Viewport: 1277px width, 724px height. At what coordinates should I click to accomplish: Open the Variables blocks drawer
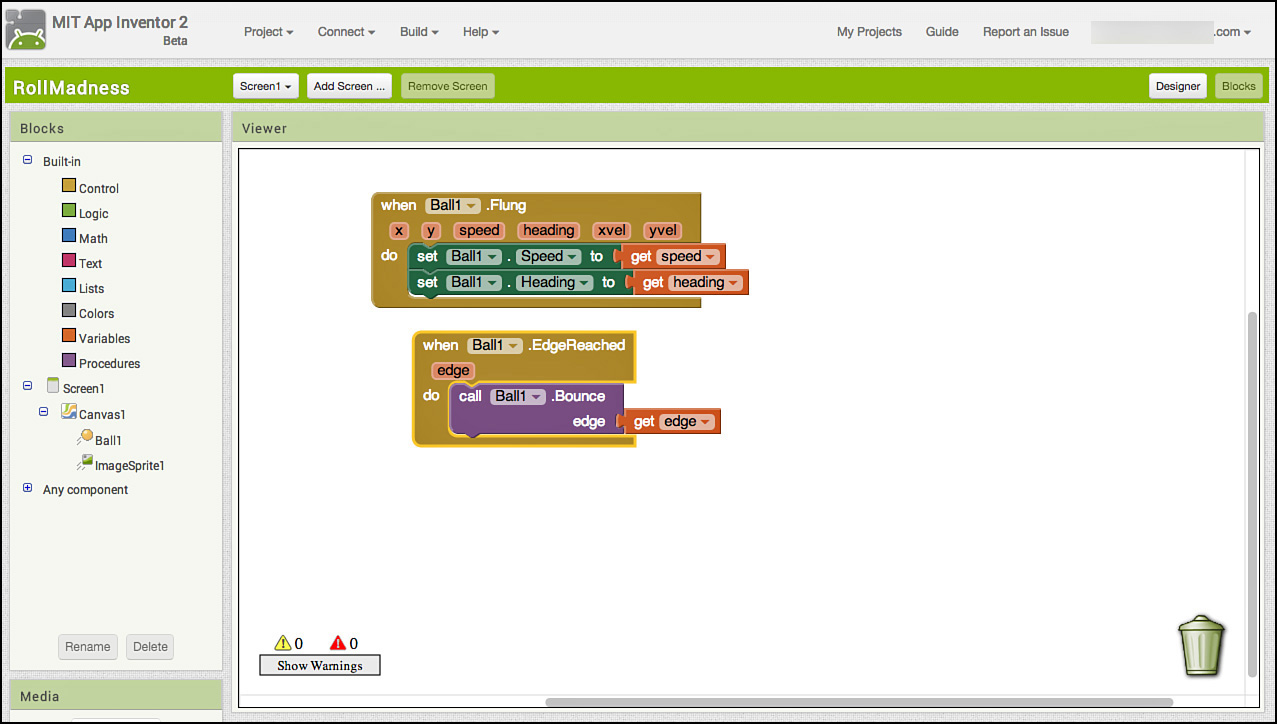(x=102, y=338)
